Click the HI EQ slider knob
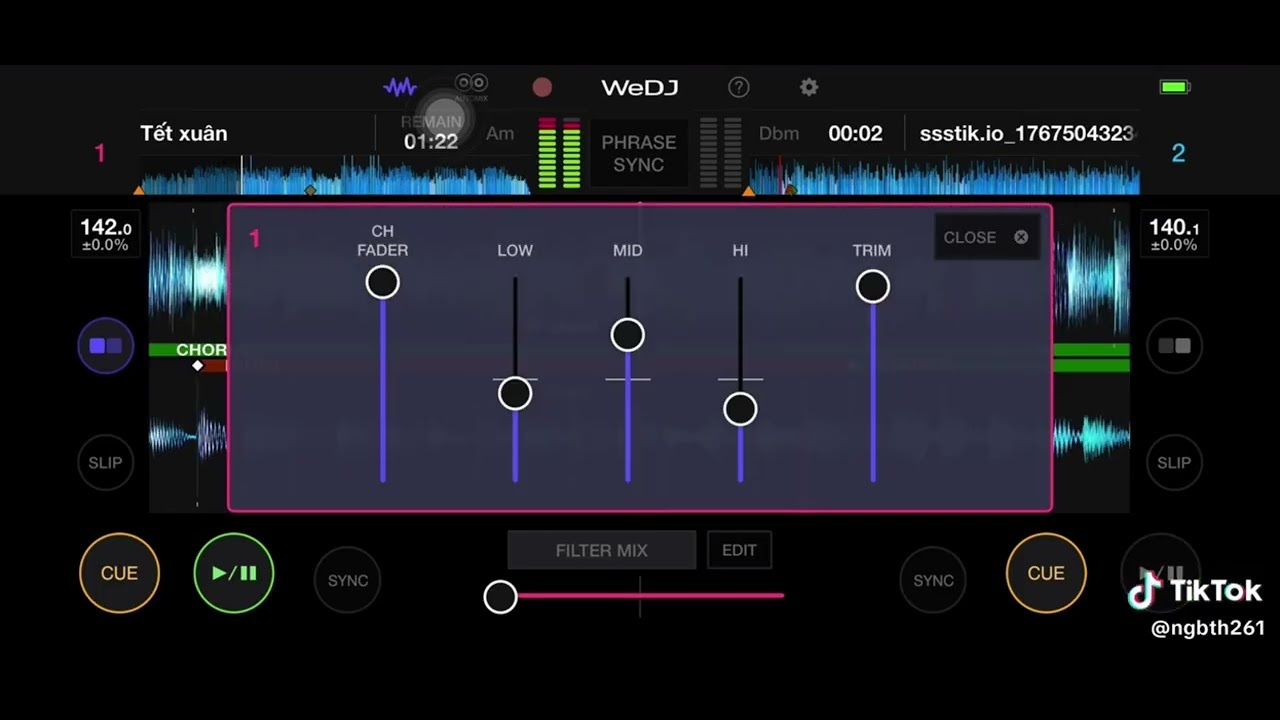The width and height of the screenshot is (1280, 720). click(x=740, y=409)
